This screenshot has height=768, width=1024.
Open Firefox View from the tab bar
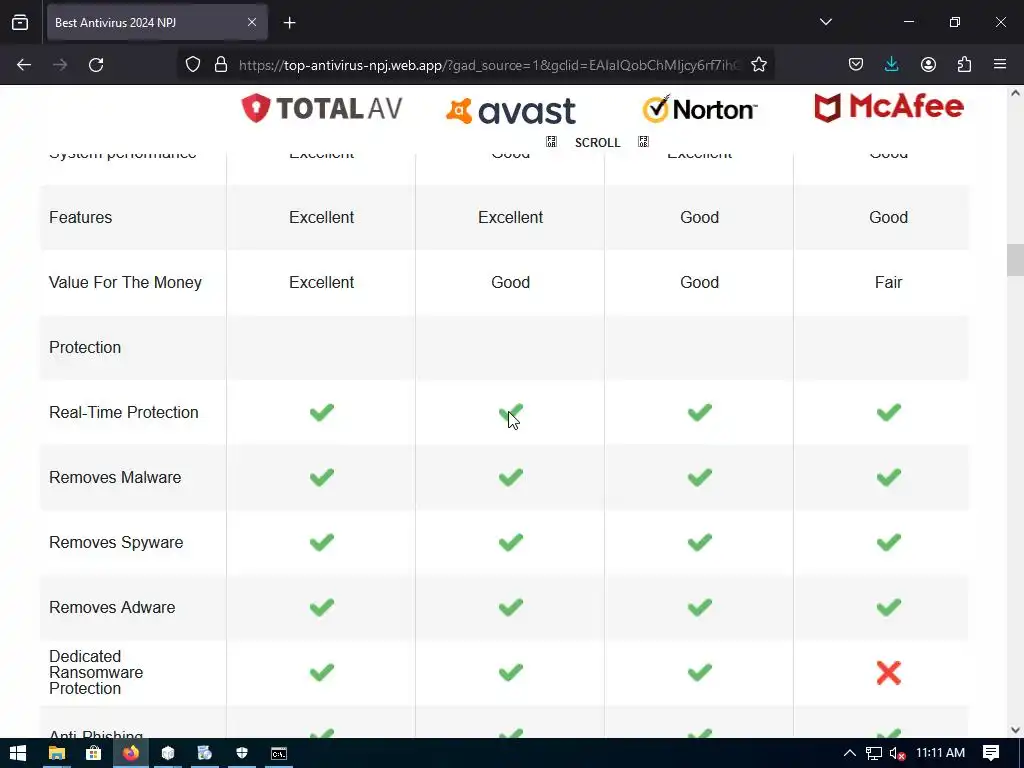[x=20, y=22]
